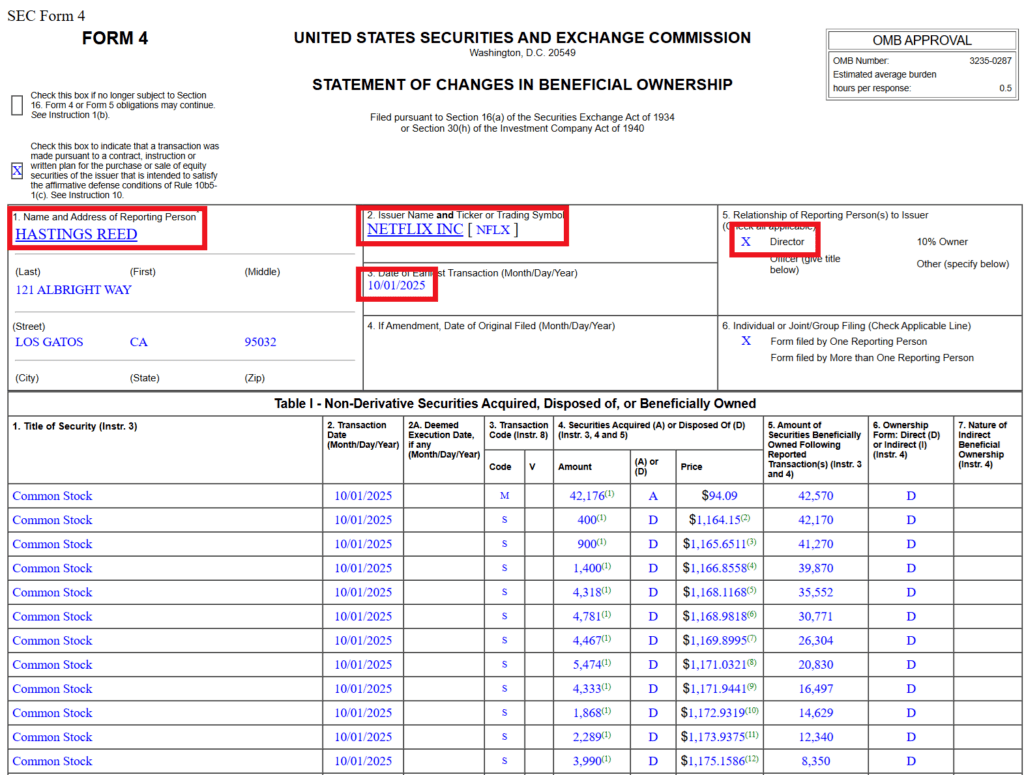The image size is (1024, 775).
Task: Click the OMB Number 3235-0287 value
Action: tap(989, 61)
